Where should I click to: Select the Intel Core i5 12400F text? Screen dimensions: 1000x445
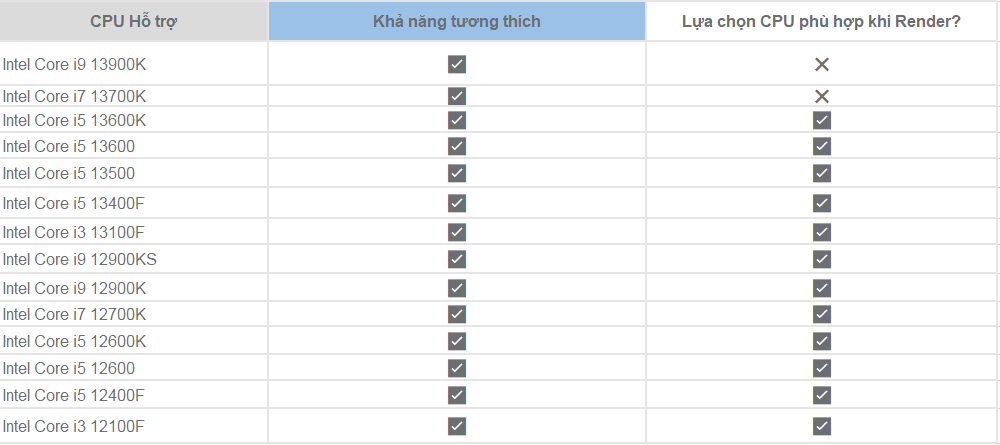[73, 395]
